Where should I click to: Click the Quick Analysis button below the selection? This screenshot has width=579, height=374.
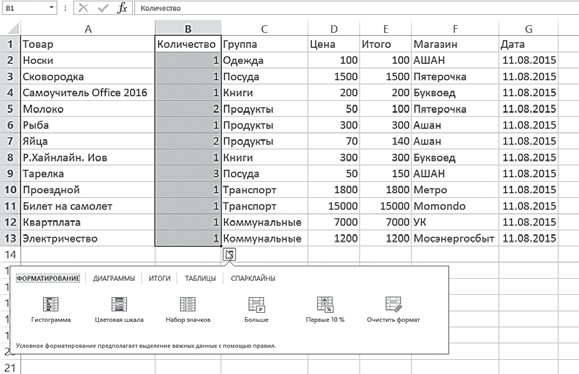(229, 254)
